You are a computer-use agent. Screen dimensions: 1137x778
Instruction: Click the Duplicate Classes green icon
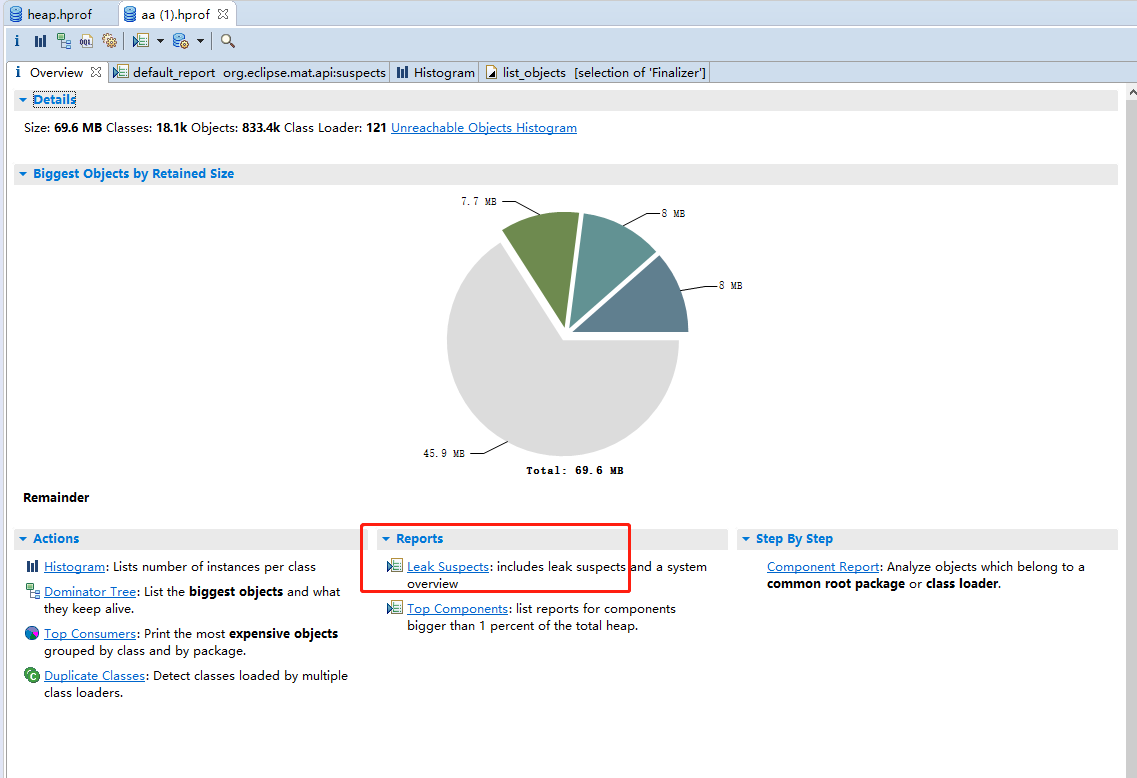[32, 675]
